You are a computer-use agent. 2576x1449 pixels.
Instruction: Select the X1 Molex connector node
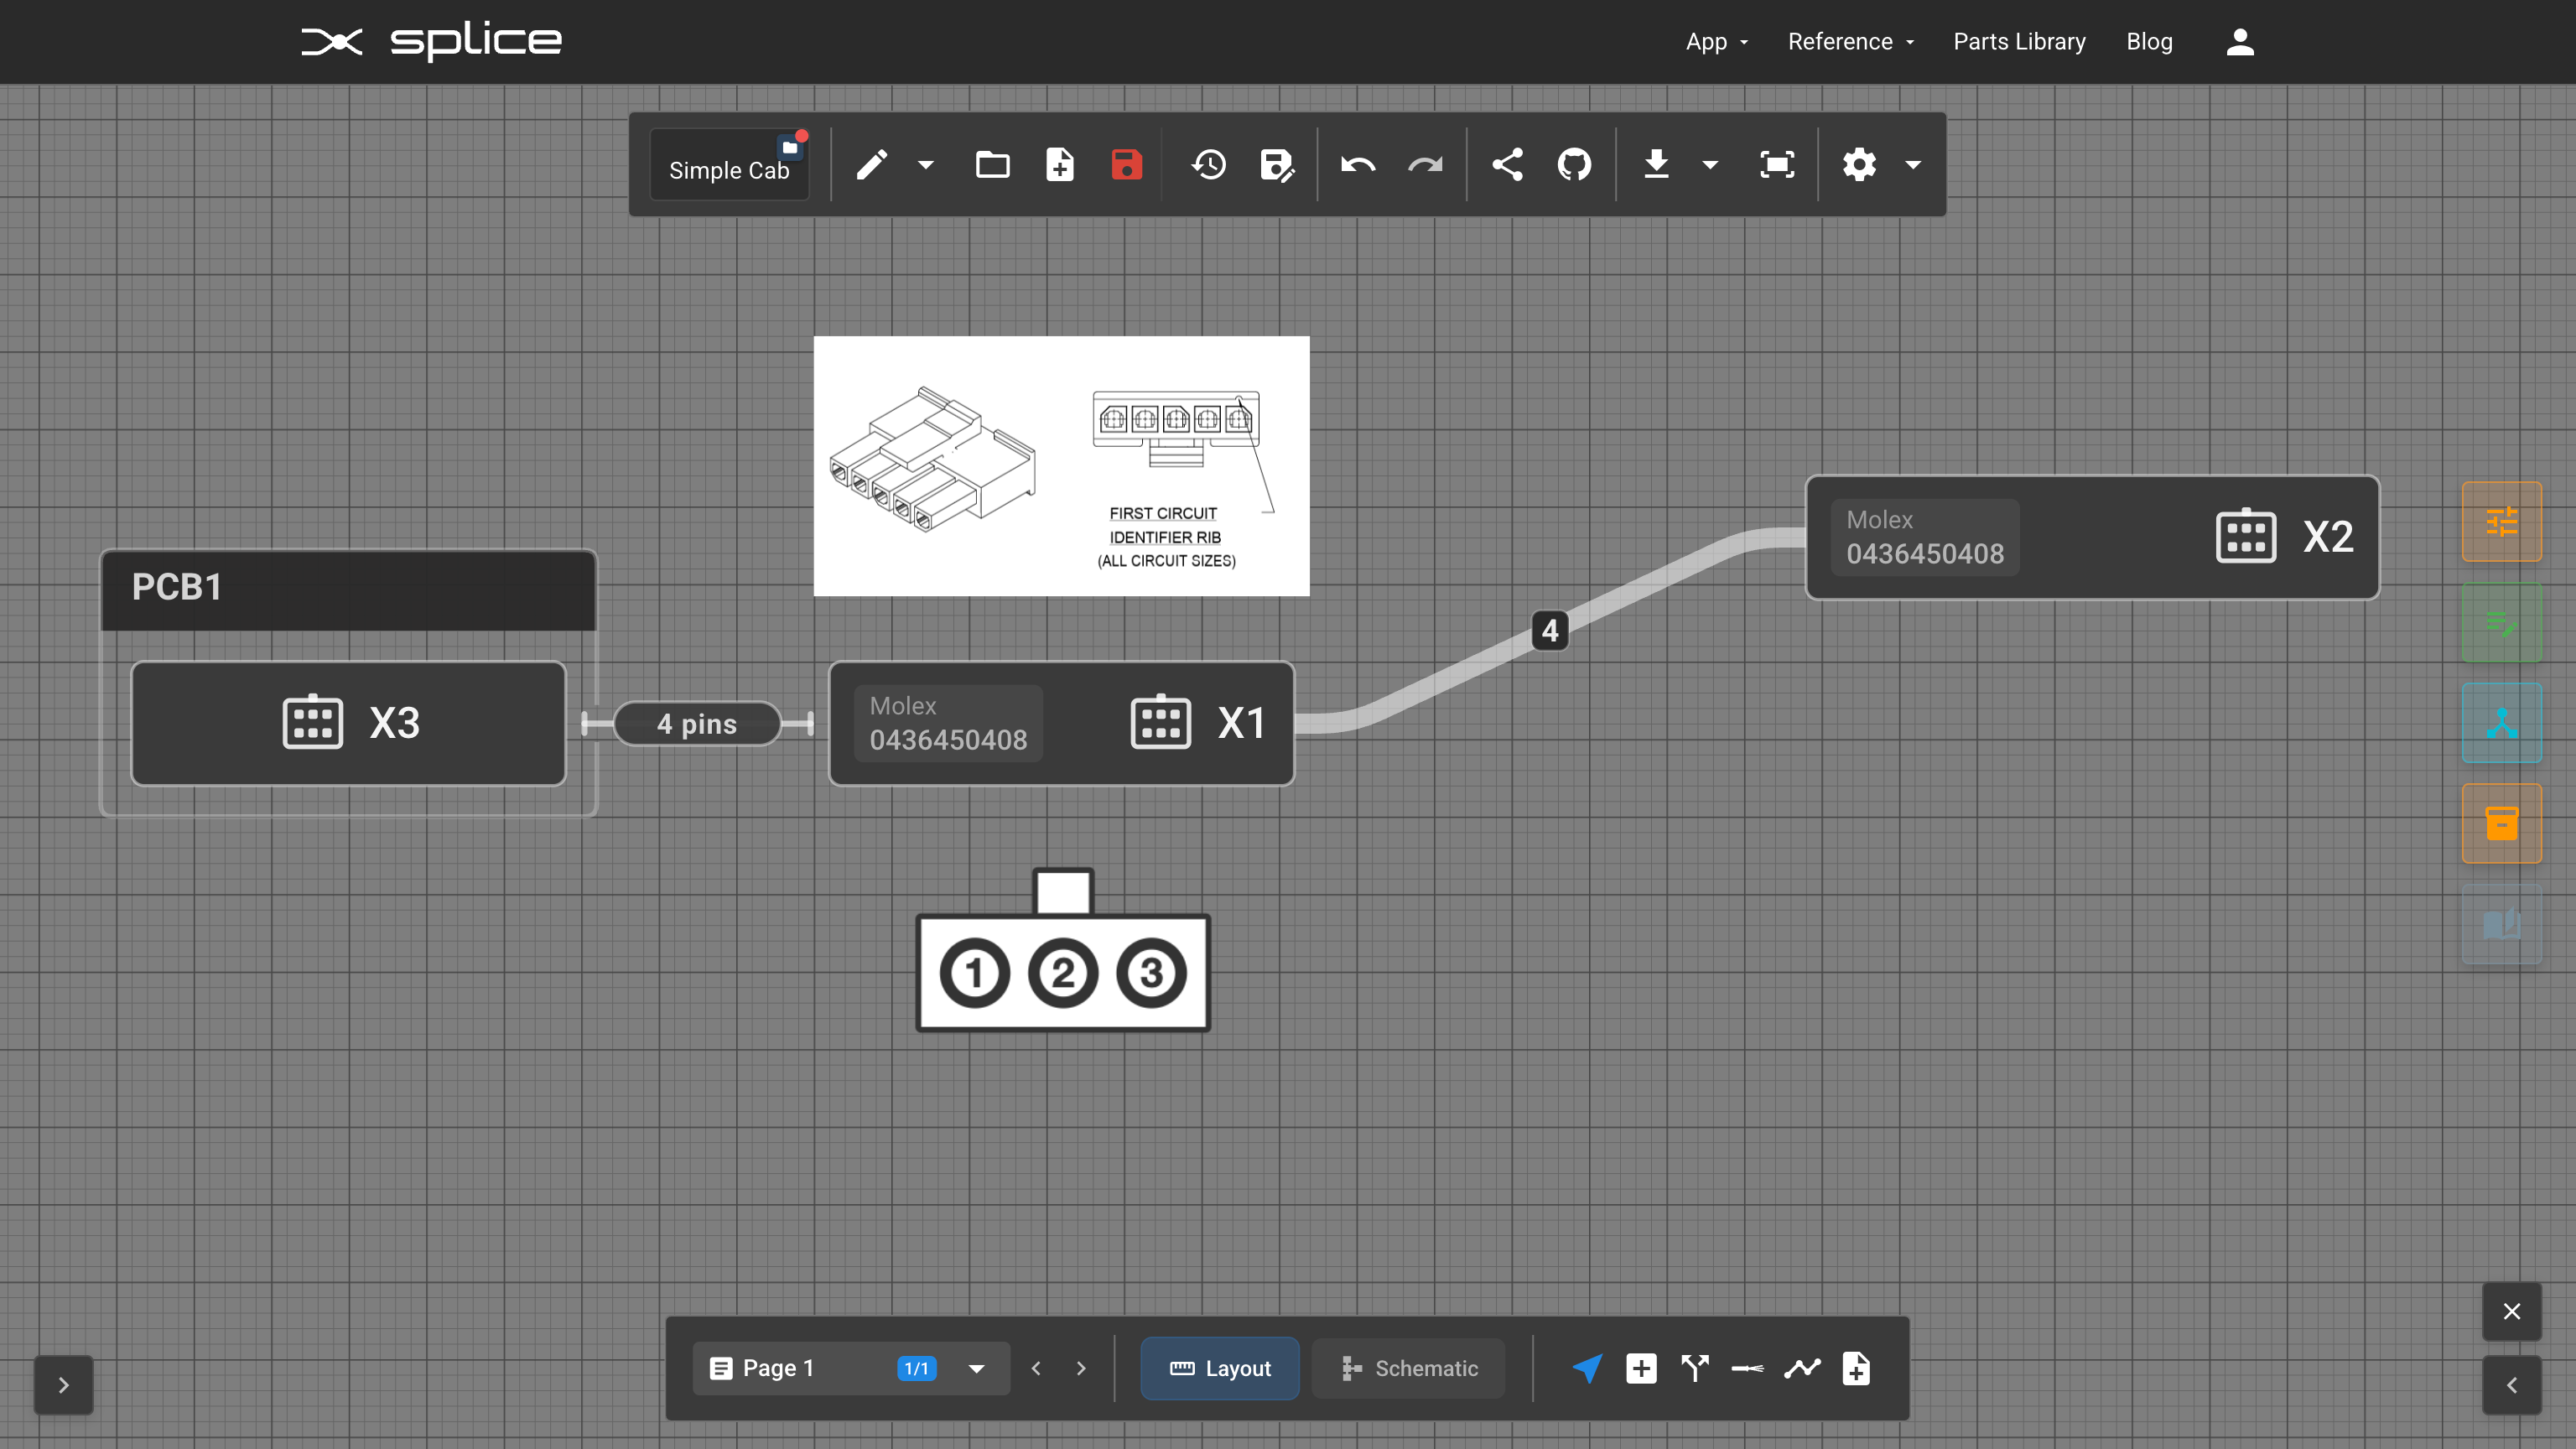coord(1061,723)
